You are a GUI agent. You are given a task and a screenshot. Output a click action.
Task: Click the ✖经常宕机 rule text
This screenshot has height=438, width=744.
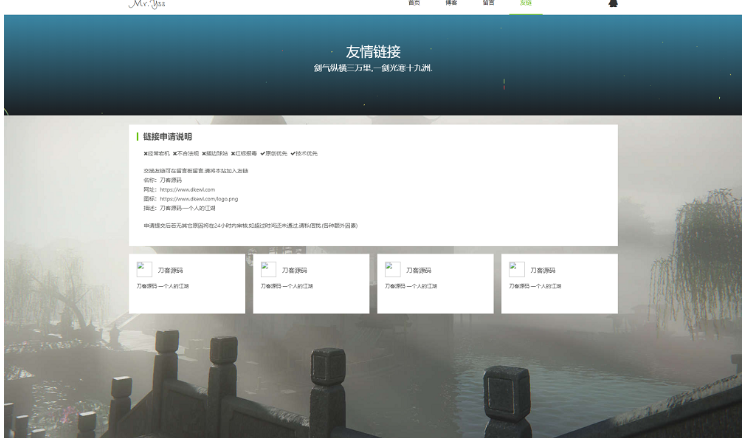point(157,153)
